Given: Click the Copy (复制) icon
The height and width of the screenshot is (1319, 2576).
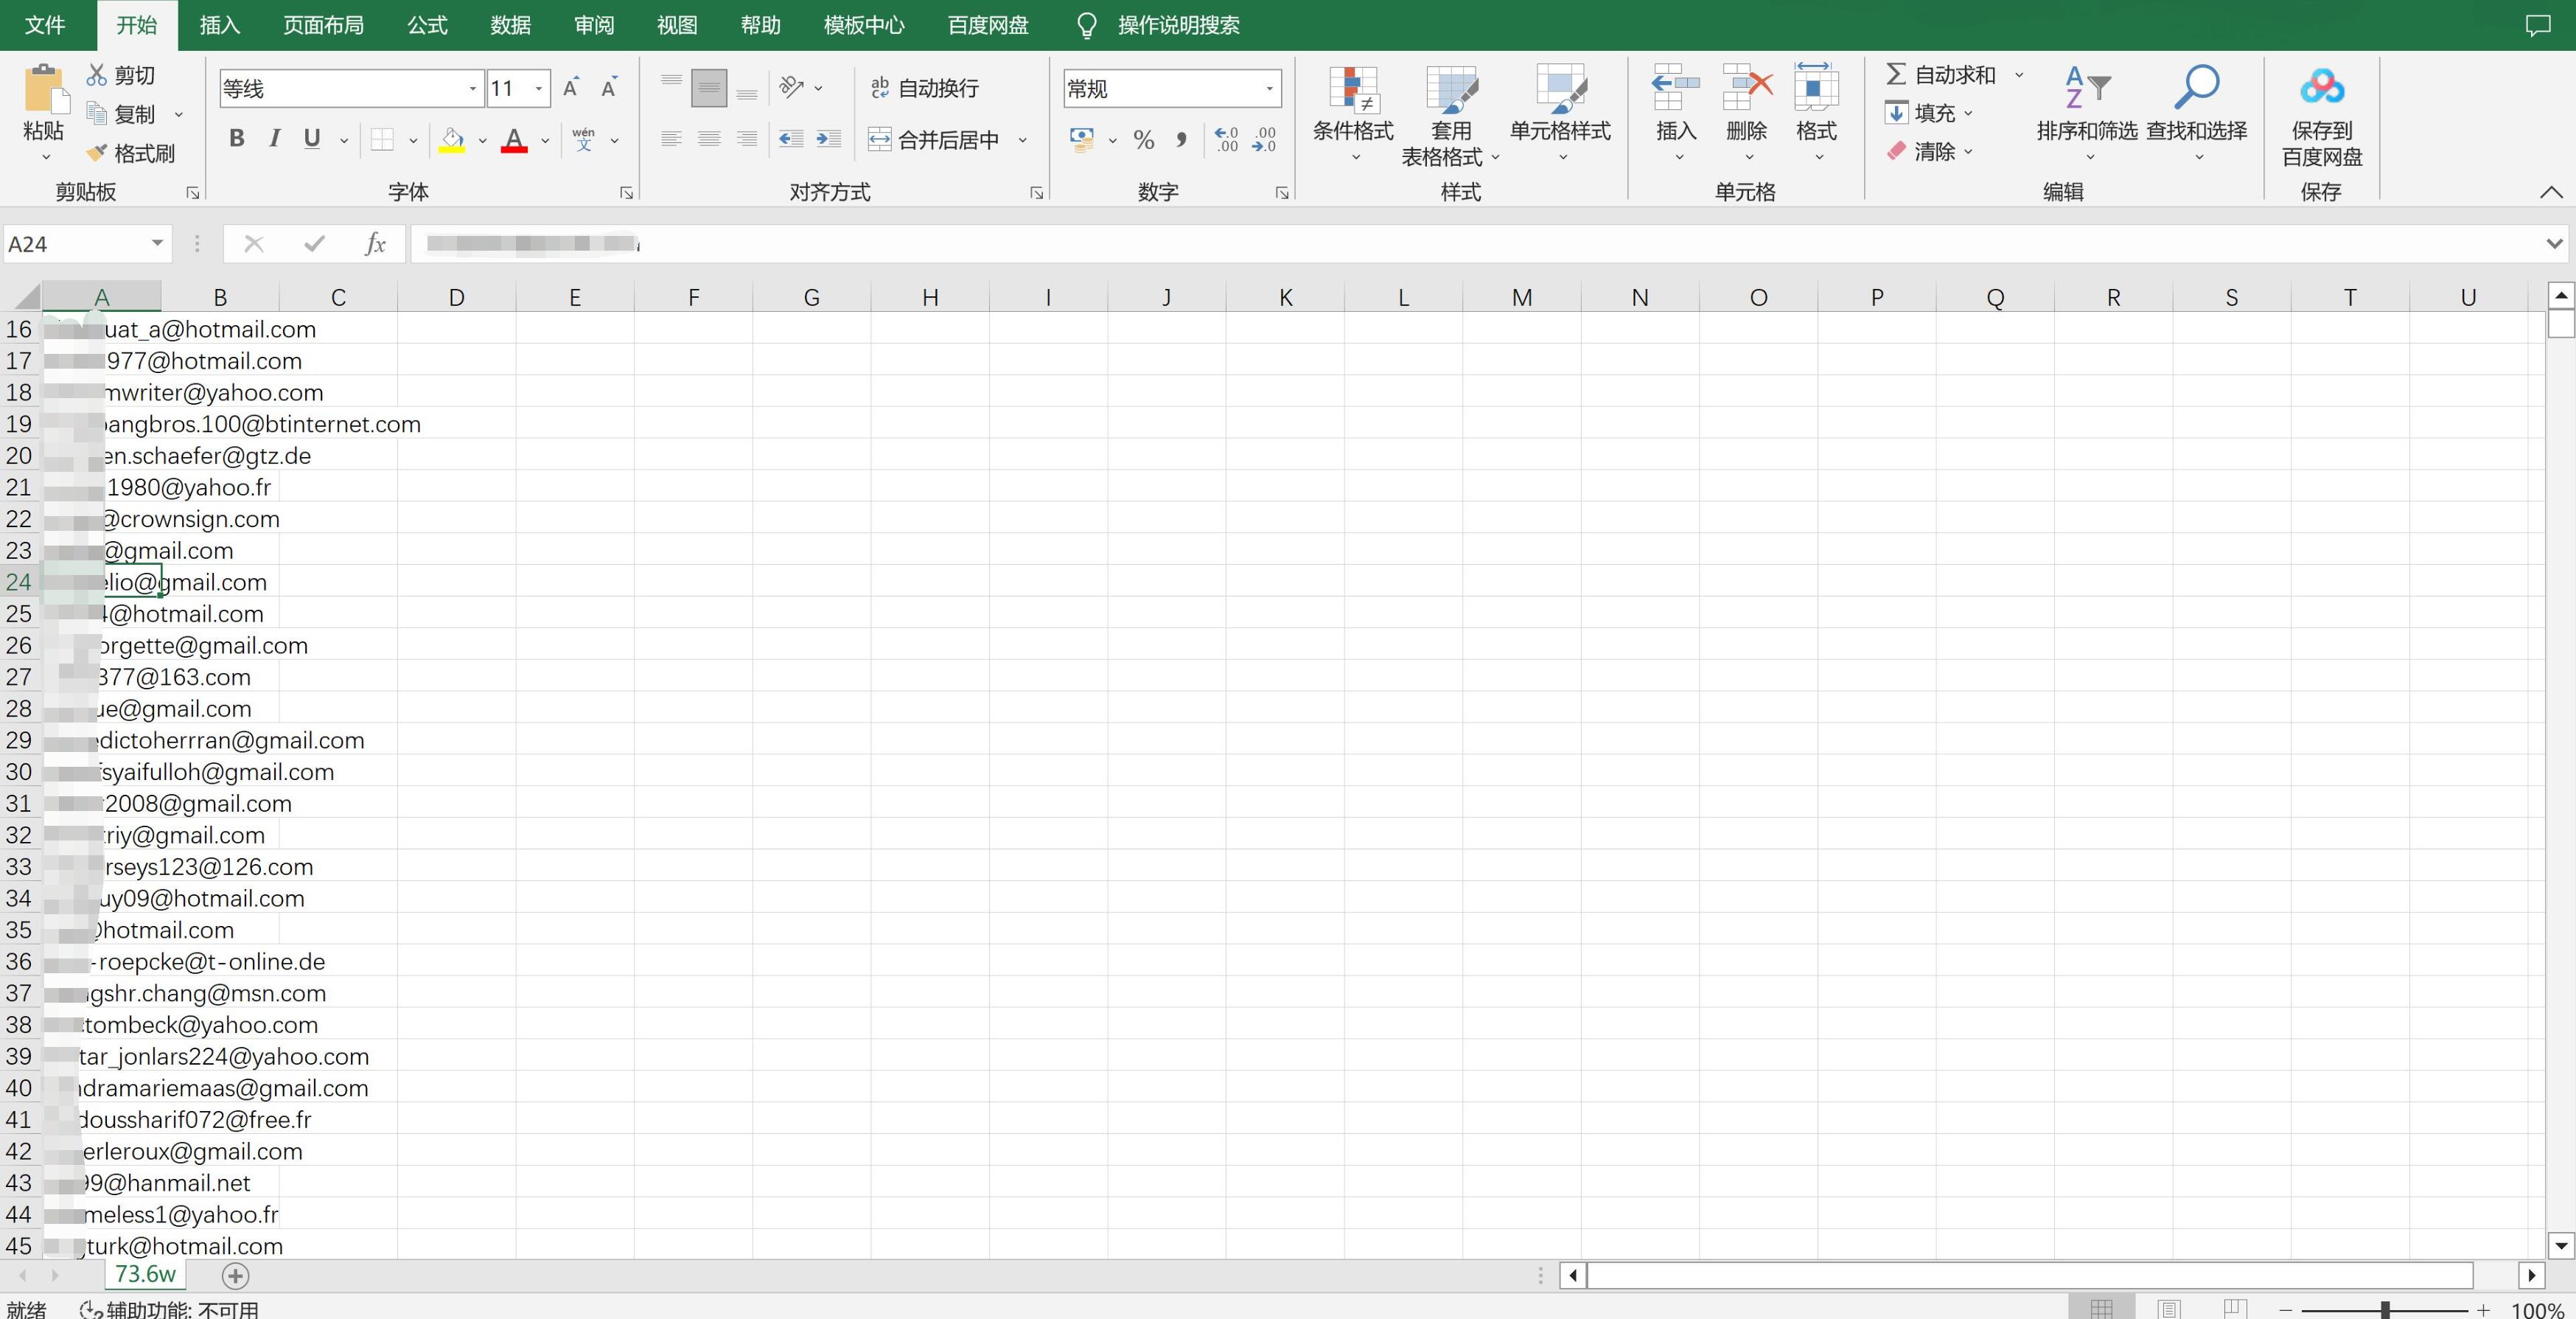Looking at the screenshot, I should tap(97, 114).
